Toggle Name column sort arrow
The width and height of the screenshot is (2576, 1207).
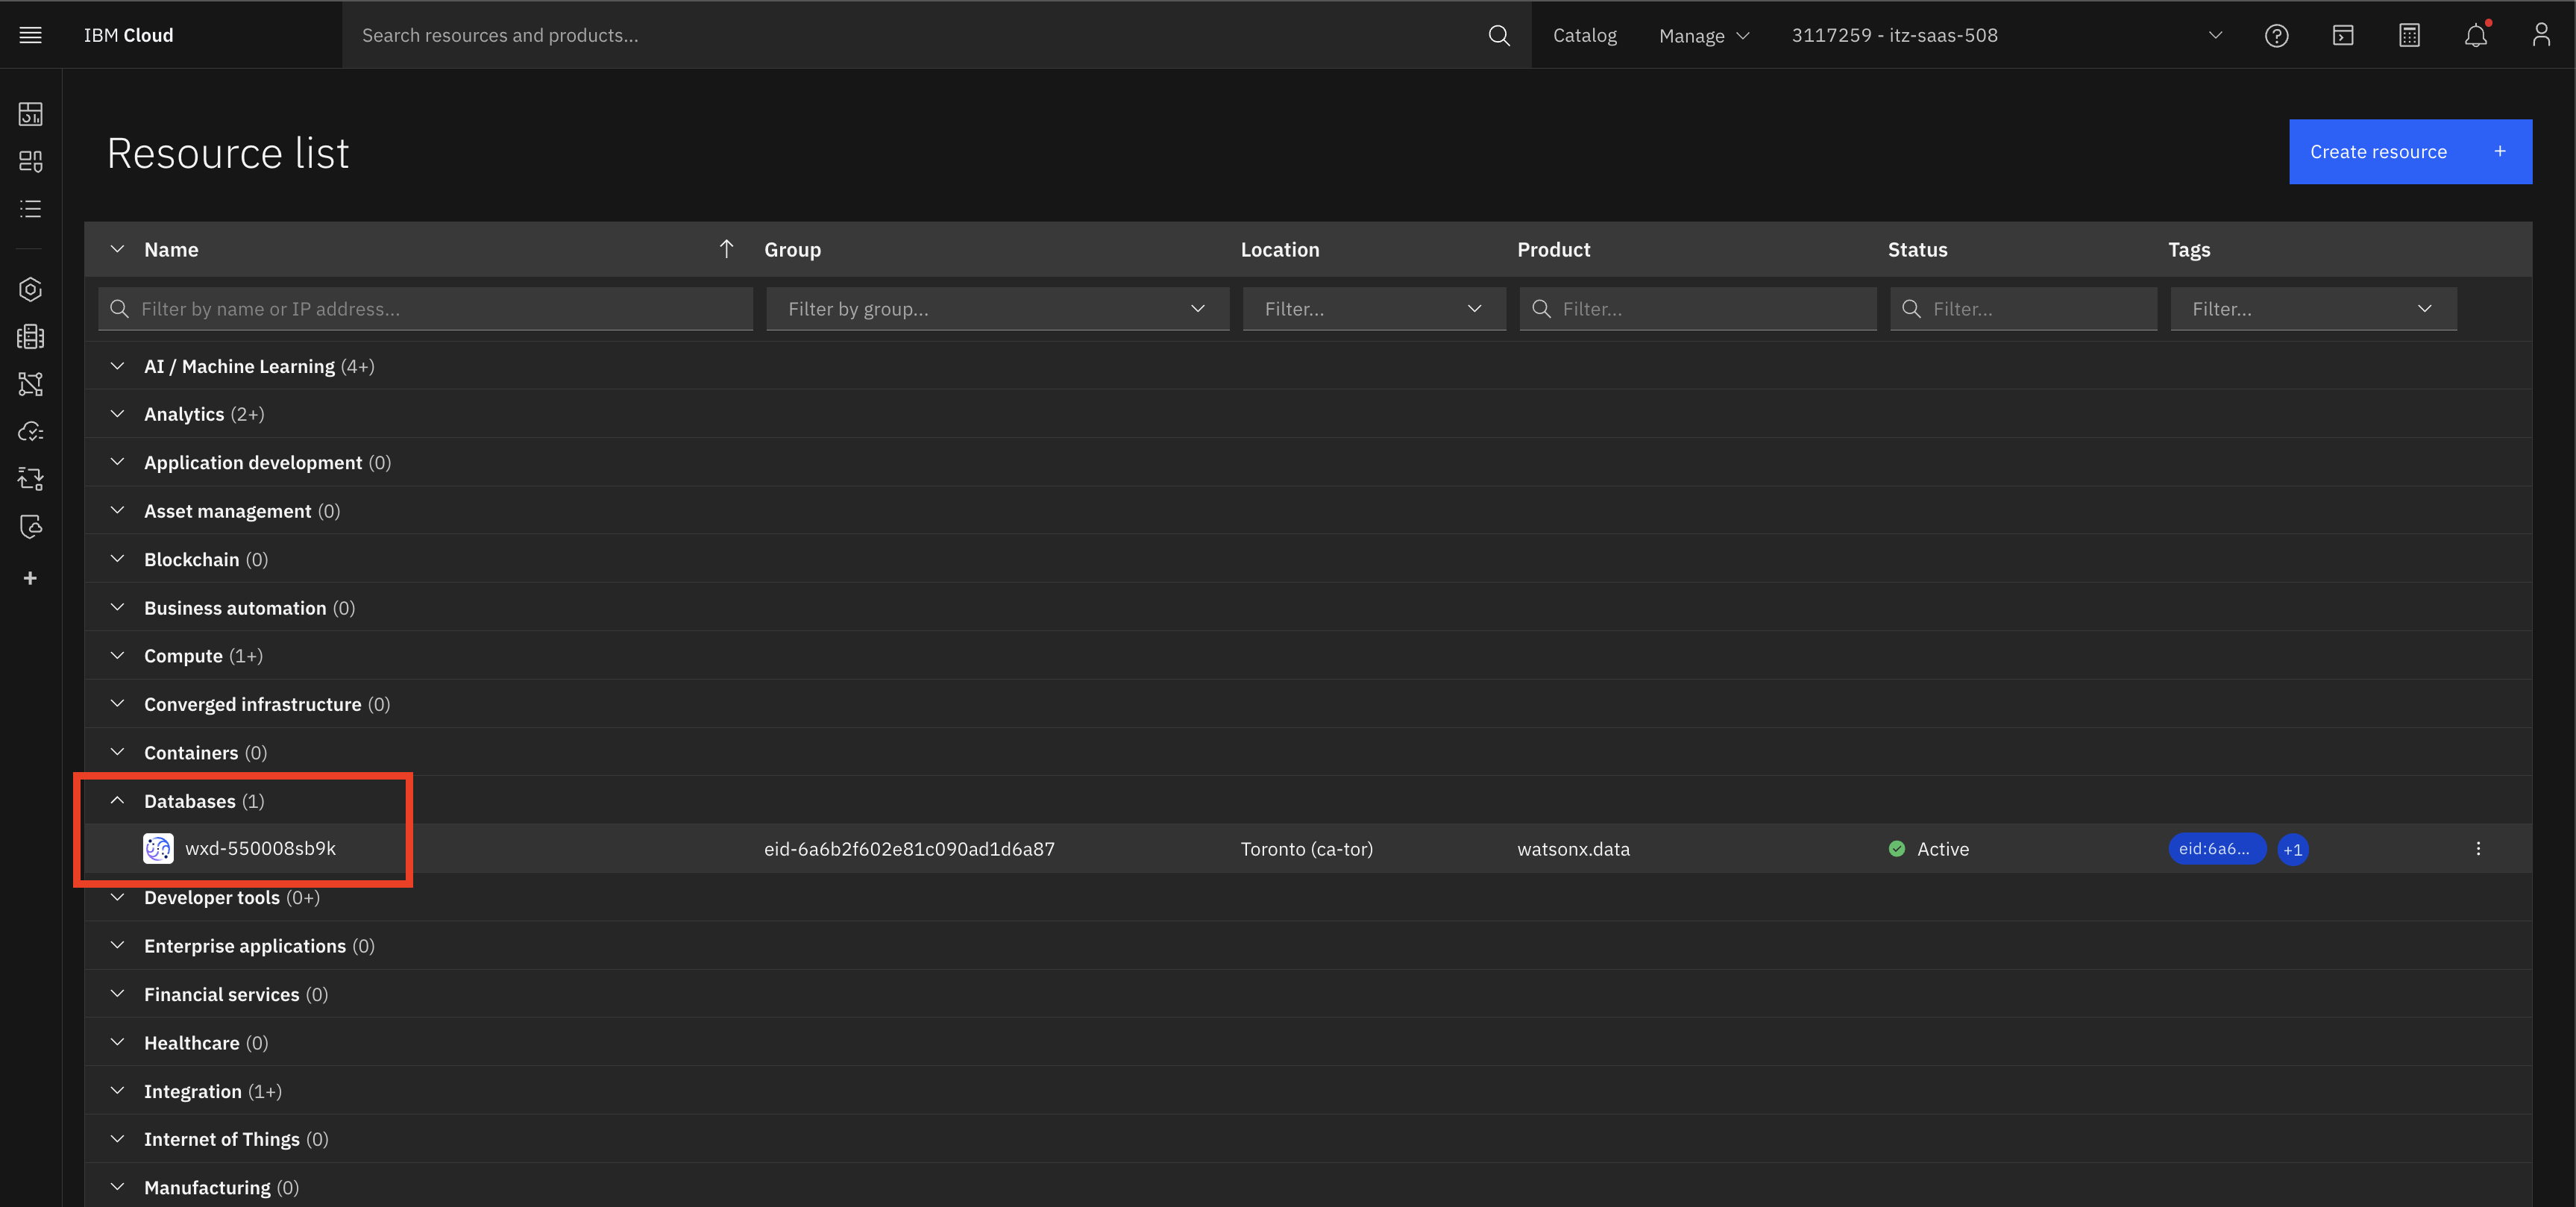click(x=726, y=249)
